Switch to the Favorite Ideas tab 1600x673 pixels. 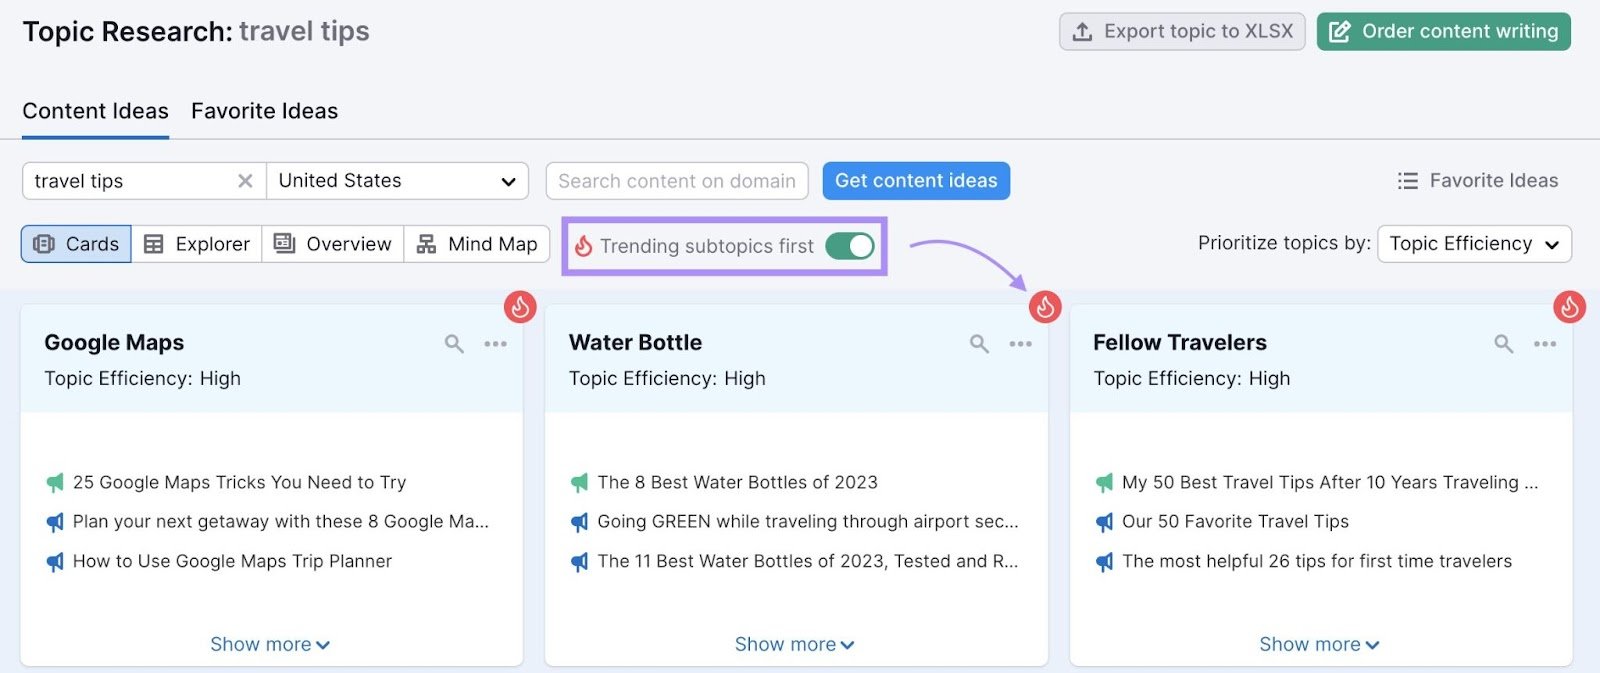pos(264,111)
